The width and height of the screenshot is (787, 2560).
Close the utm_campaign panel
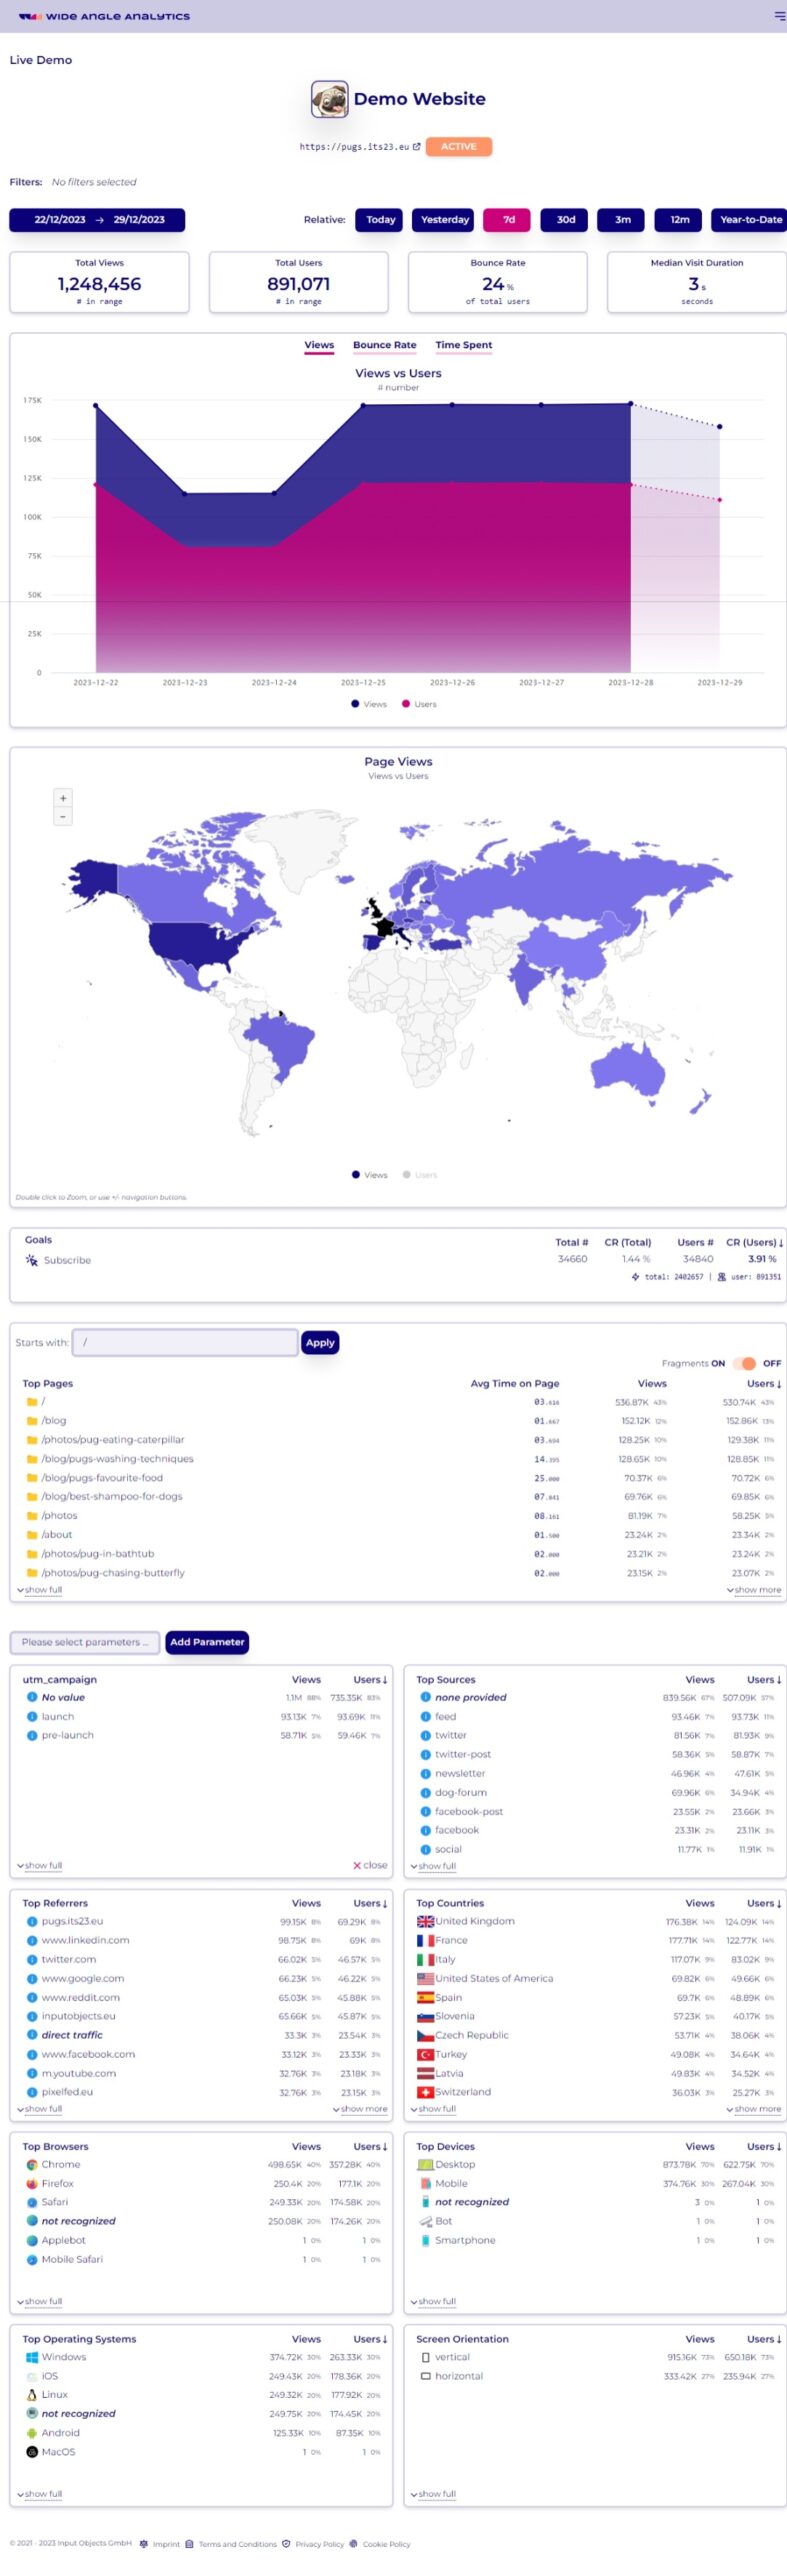[x=370, y=1865]
